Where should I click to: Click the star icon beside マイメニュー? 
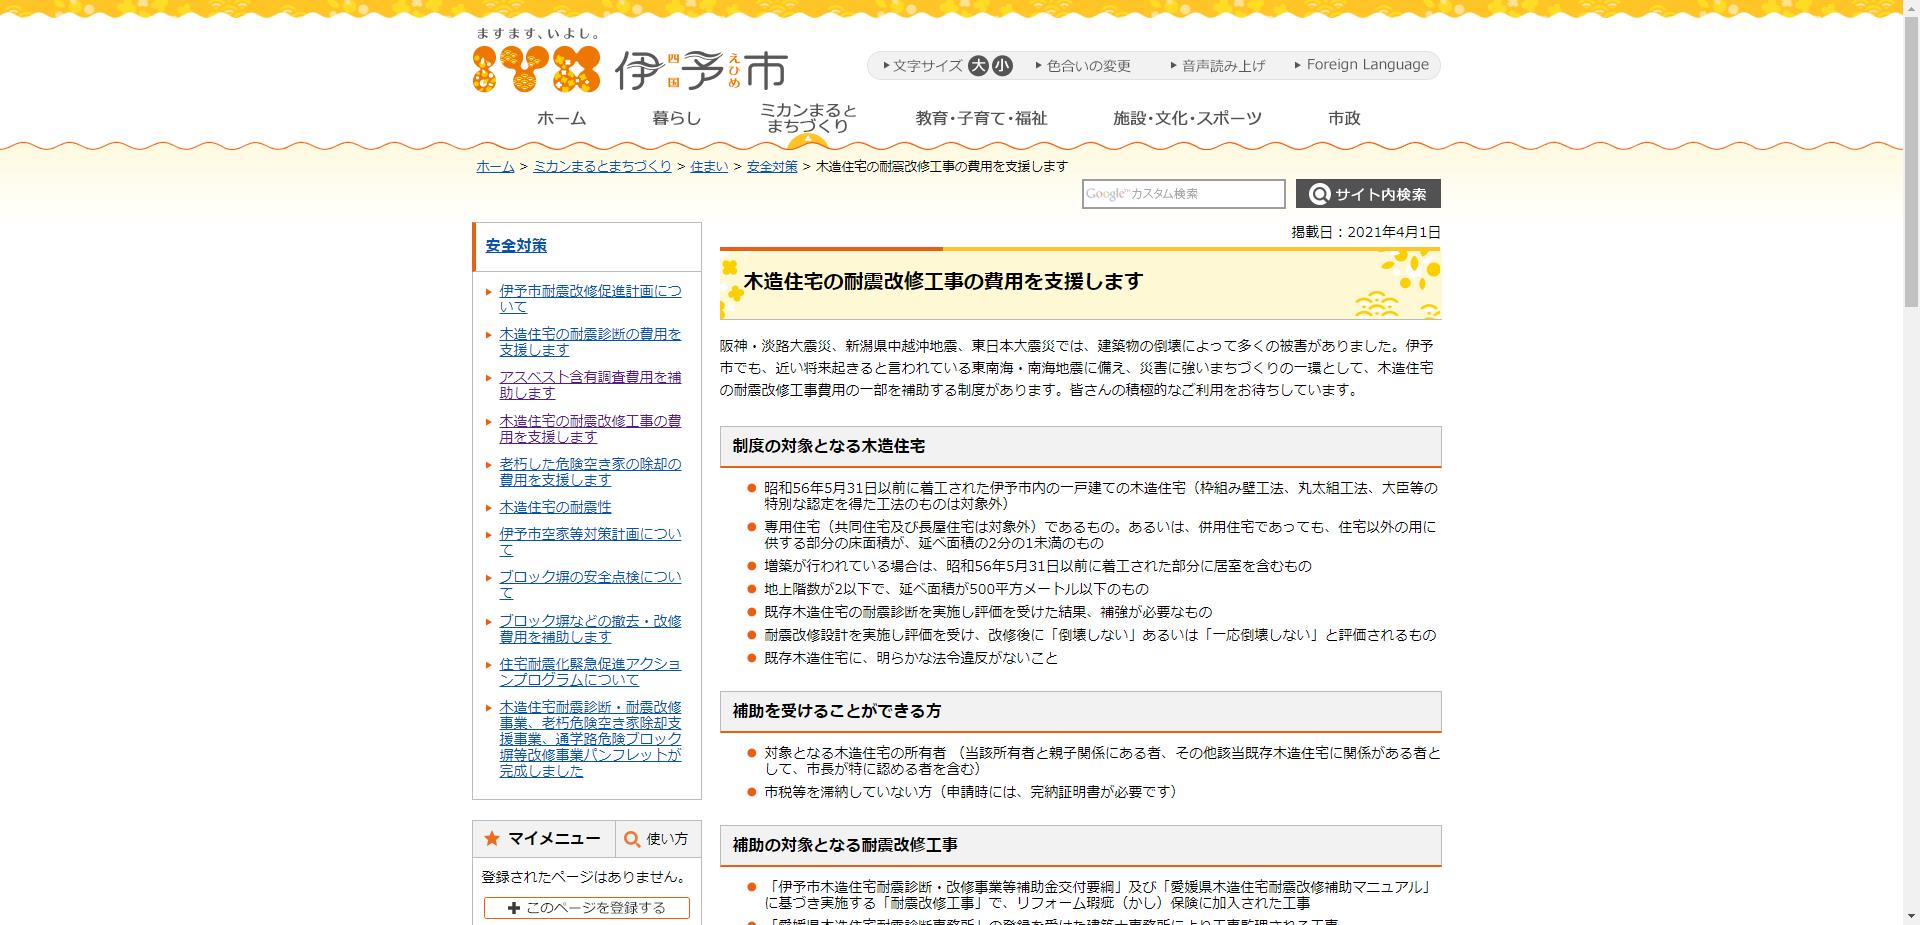click(491, 839)
